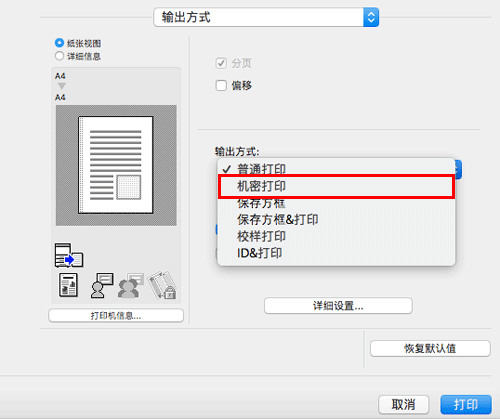Viewport: 500px width, 419px height.
Task: Select the 详细信息 radio button
Action: tap(59, 56)
